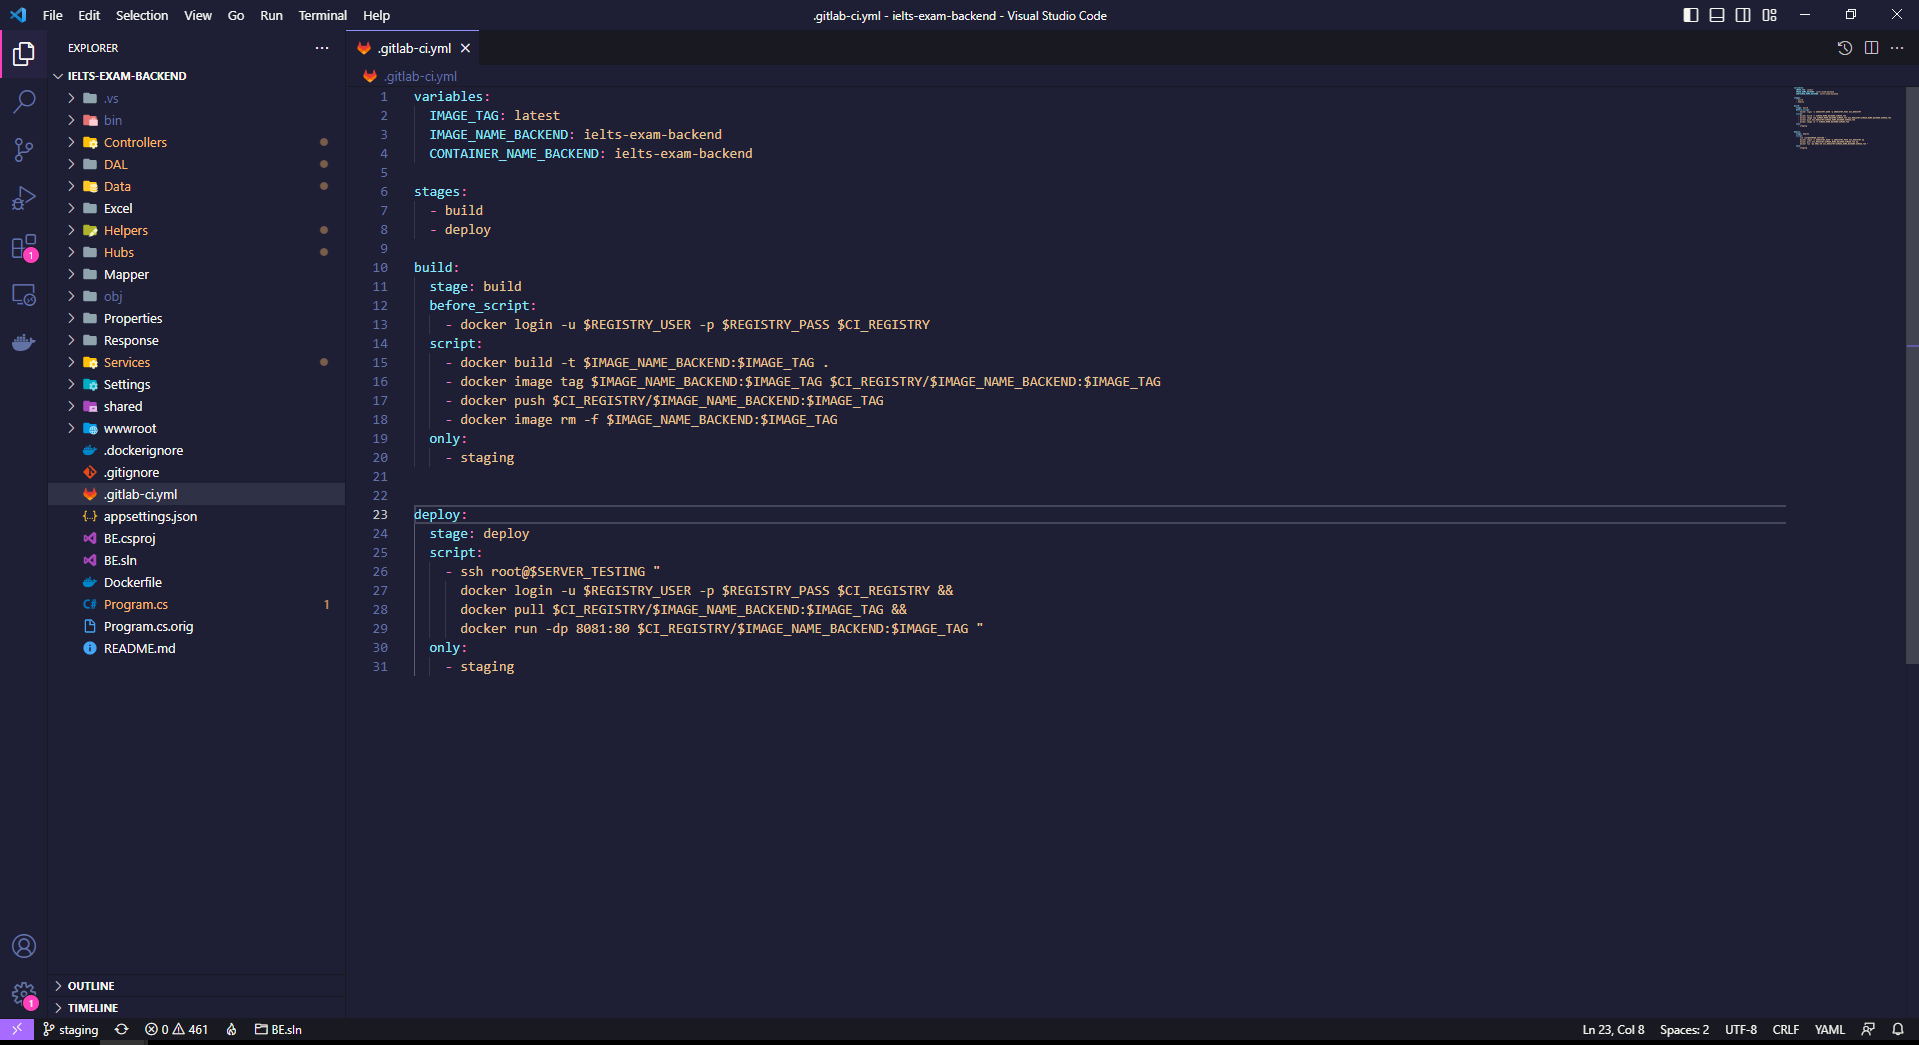Click the editor vertical scrollbar

[x=1912, y=375]
